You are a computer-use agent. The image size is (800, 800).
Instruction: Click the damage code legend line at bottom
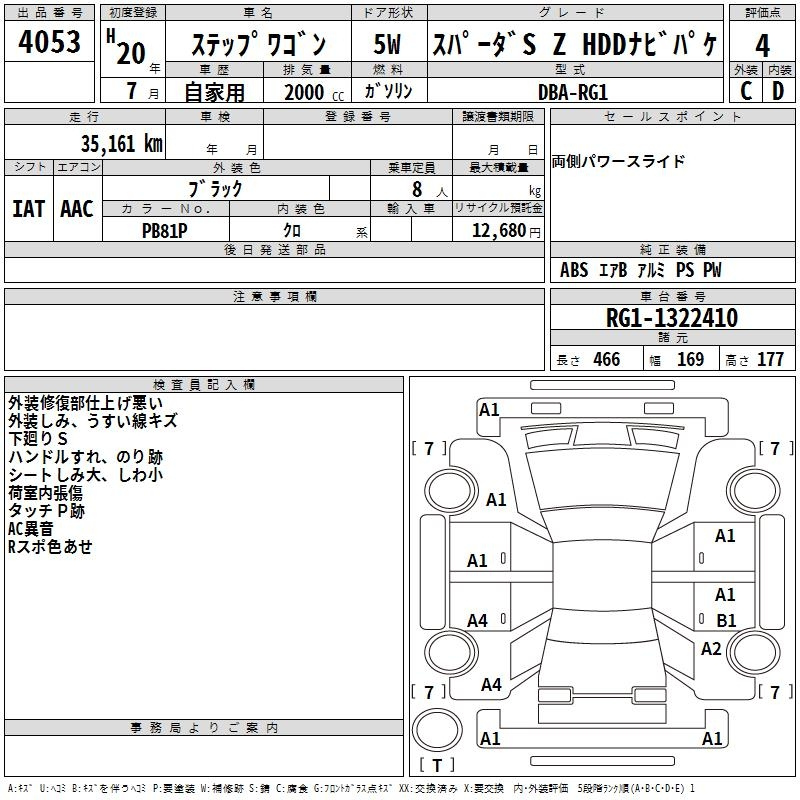point(351,788)
